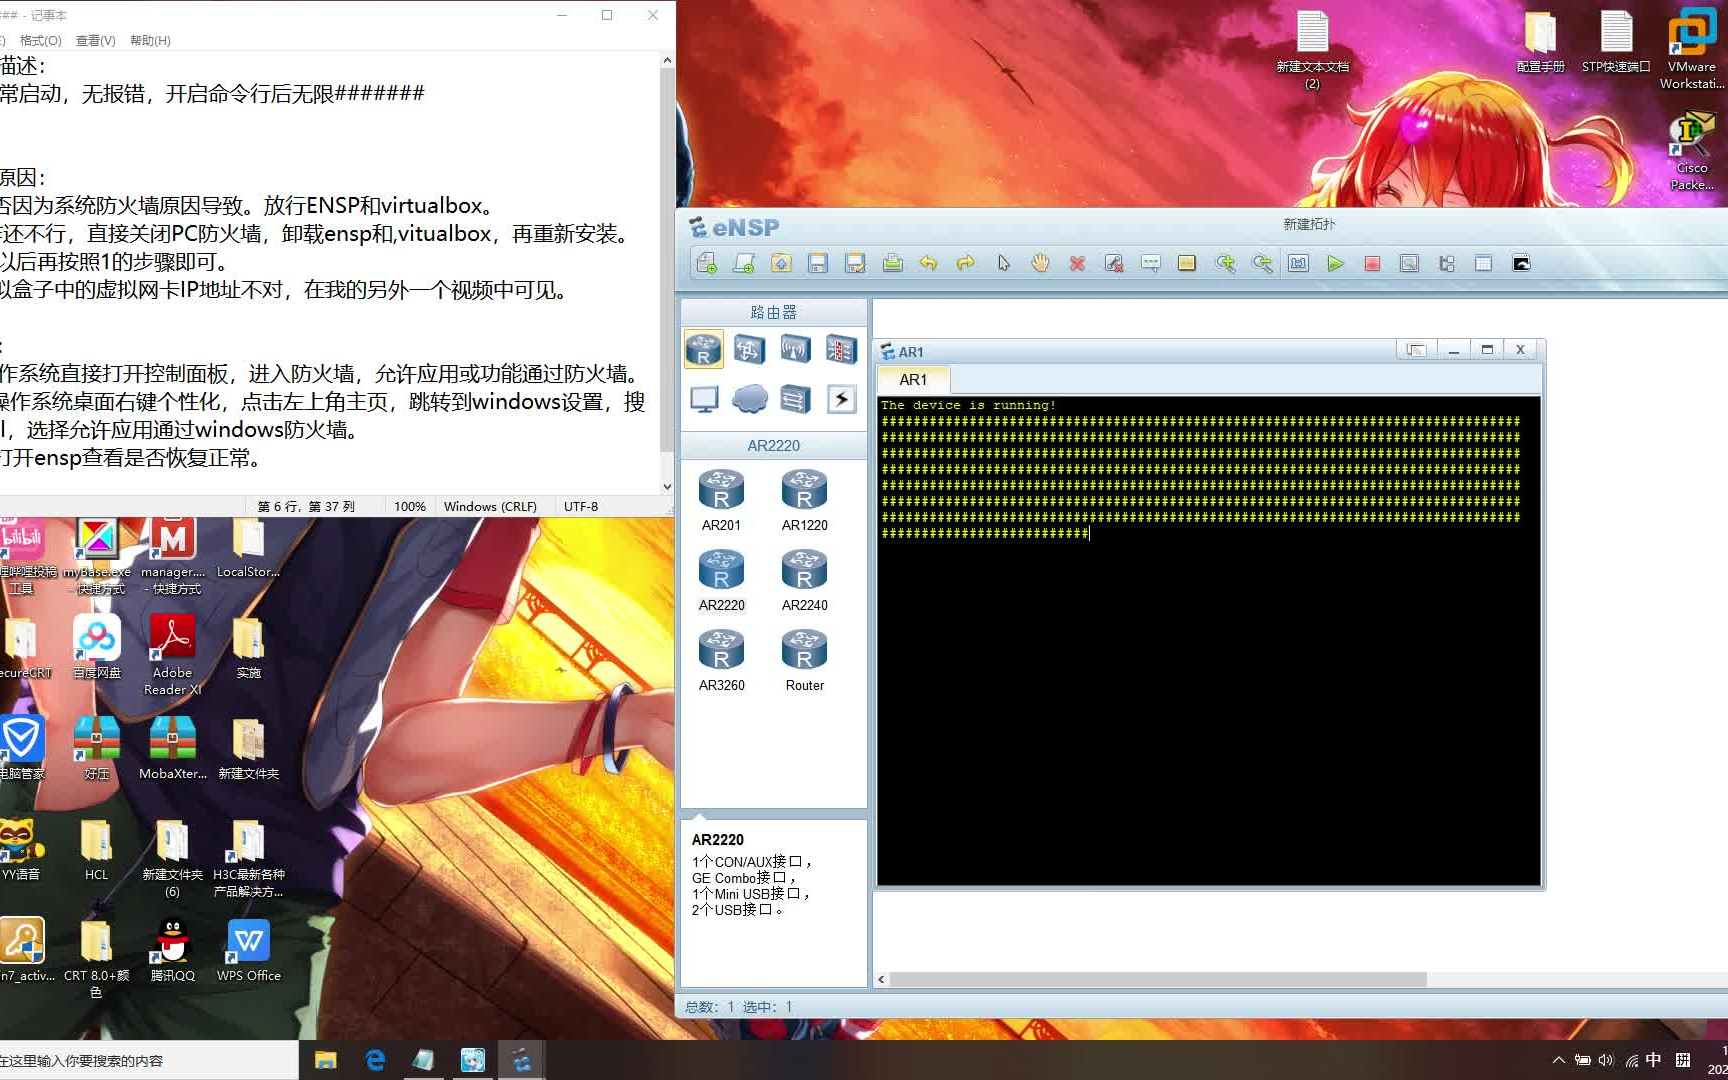Toggle the grid display icon
The image size is (1728, 1080).
(x=1483, y=264)
